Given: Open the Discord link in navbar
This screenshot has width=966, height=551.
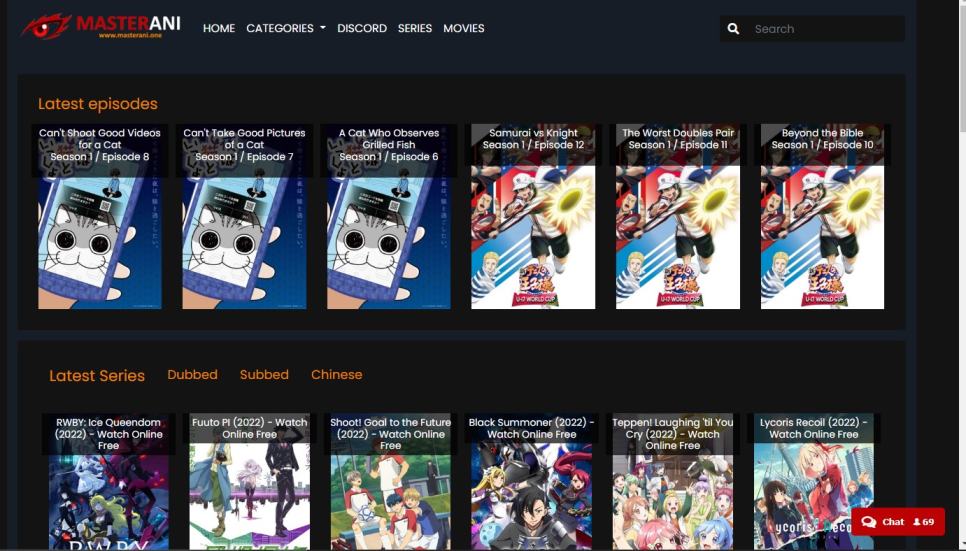Looking at the screenshot, I should [x=362, y=28].
